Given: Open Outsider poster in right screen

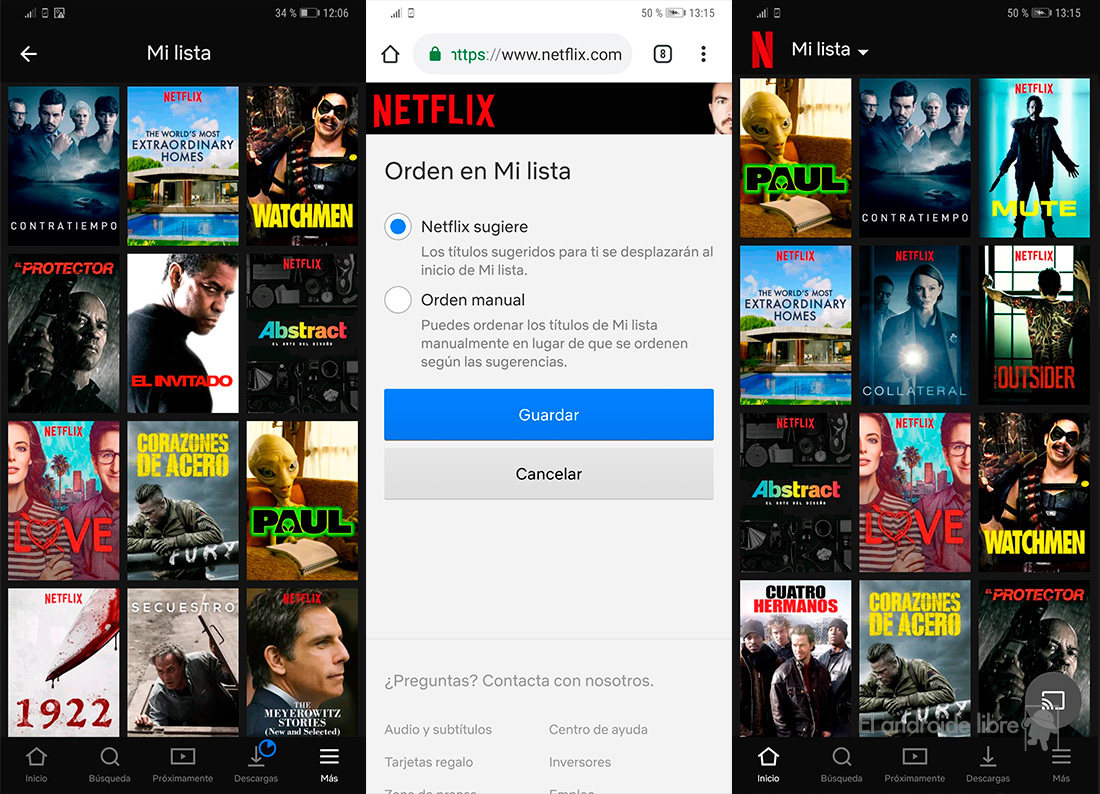Looking at the screenshot, I should (1034, 325).
